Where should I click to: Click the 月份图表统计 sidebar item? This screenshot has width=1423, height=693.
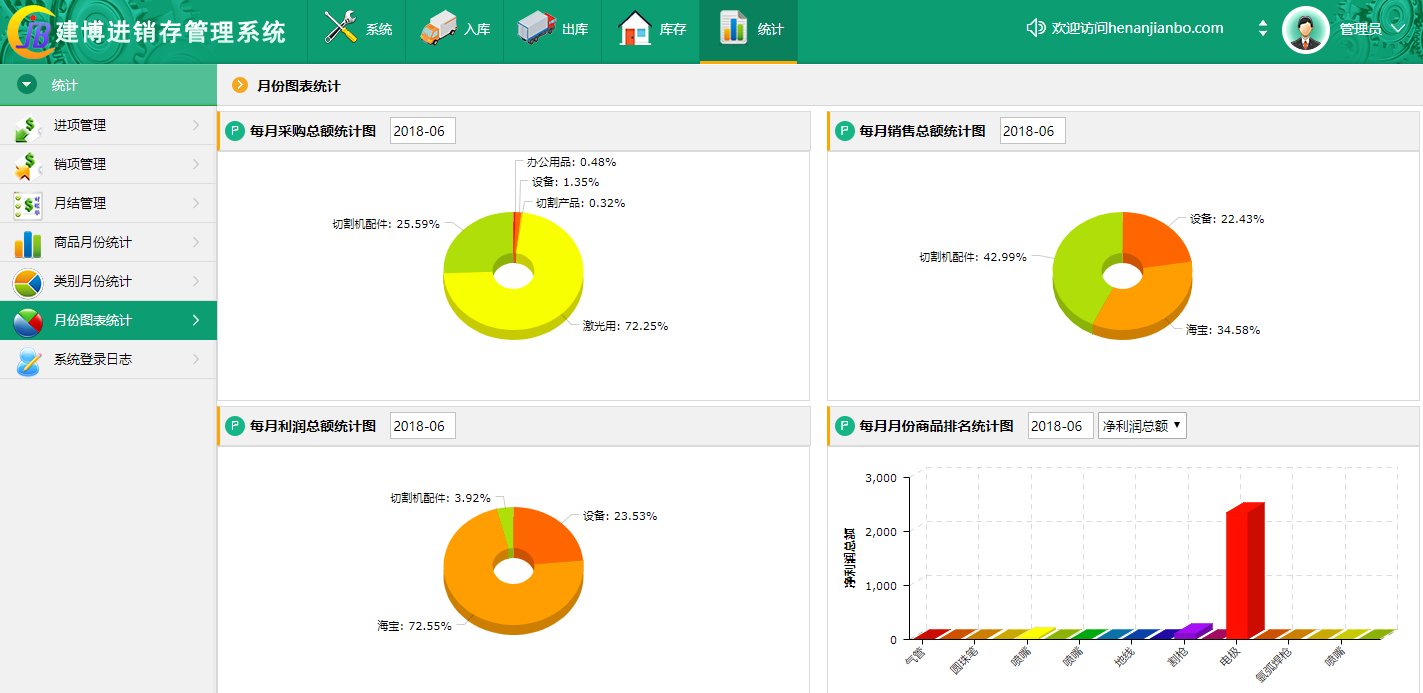(92, 320)
